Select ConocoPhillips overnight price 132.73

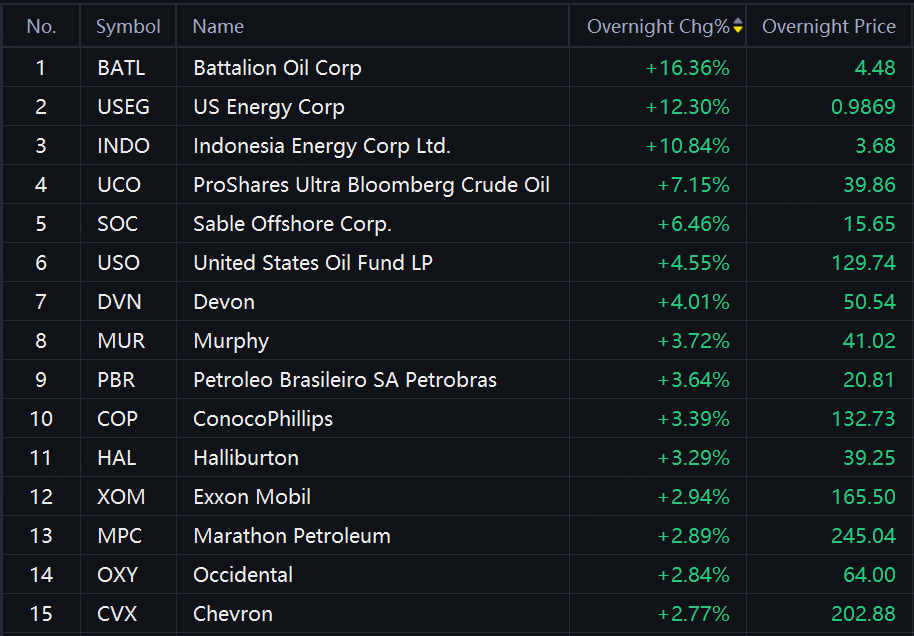863,419
